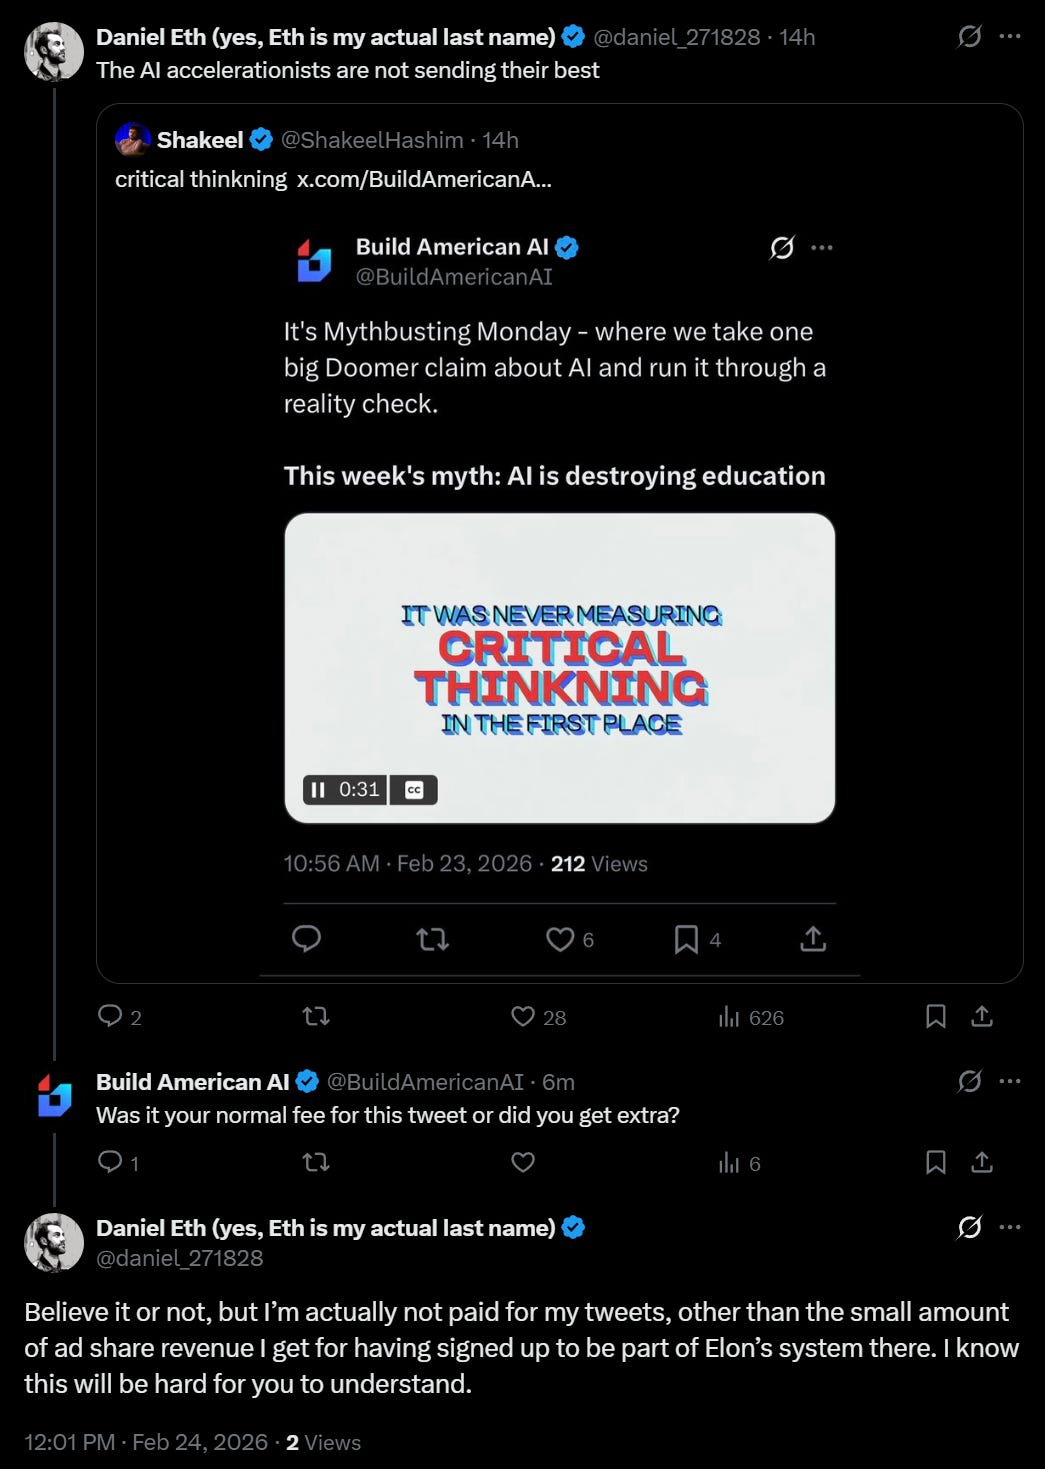Click the Critical Thinkning video thumbnail
The image size is (1045, 1469).
pyautogui.click(x=560, y=668)
